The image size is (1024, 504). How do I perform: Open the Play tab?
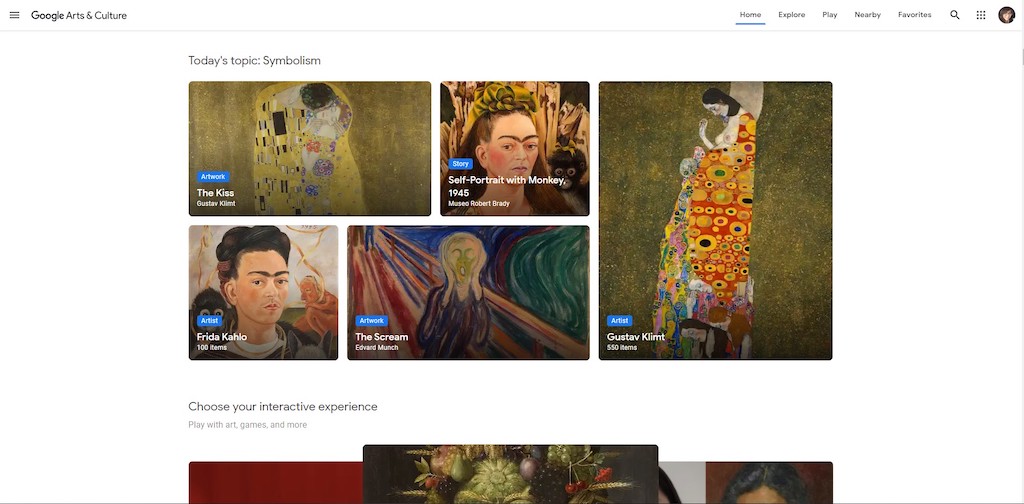(x=829, y=15)
